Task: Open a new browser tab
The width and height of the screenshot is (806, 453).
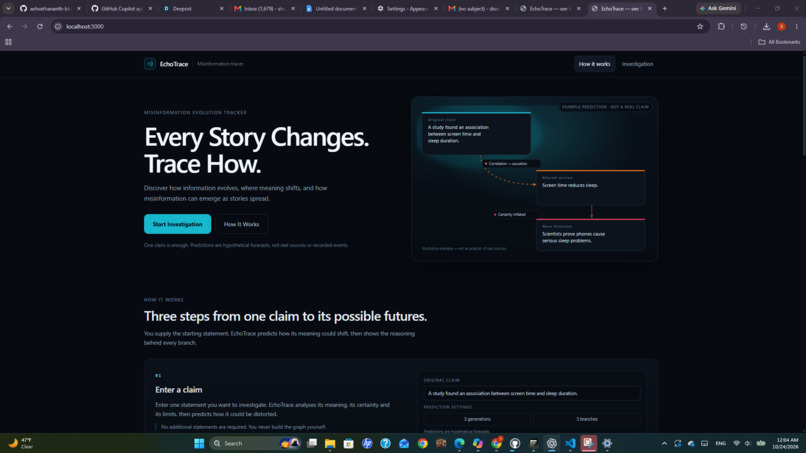Action: [665, 8]
